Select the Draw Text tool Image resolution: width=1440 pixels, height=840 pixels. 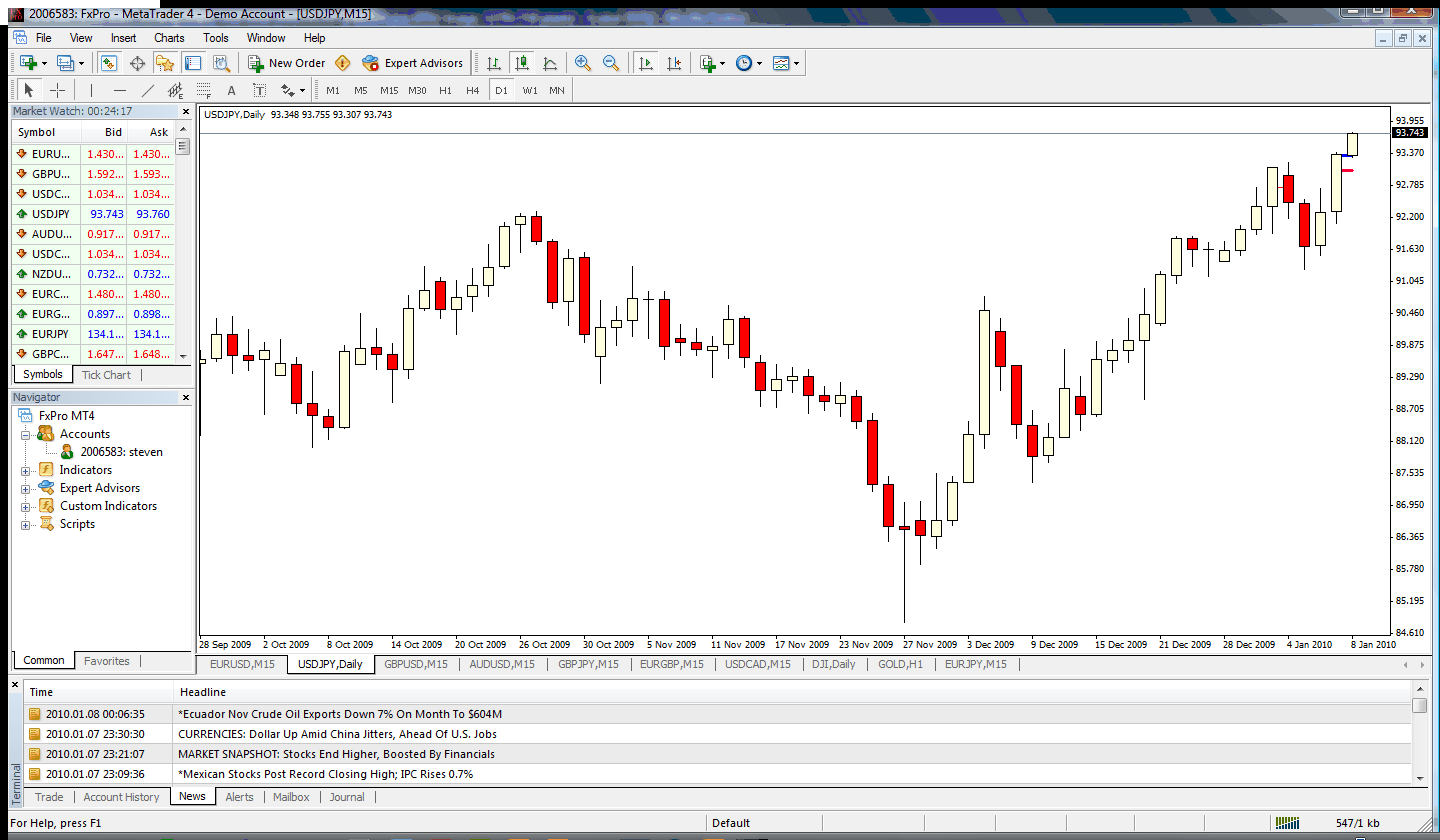[x=231, y=90]
